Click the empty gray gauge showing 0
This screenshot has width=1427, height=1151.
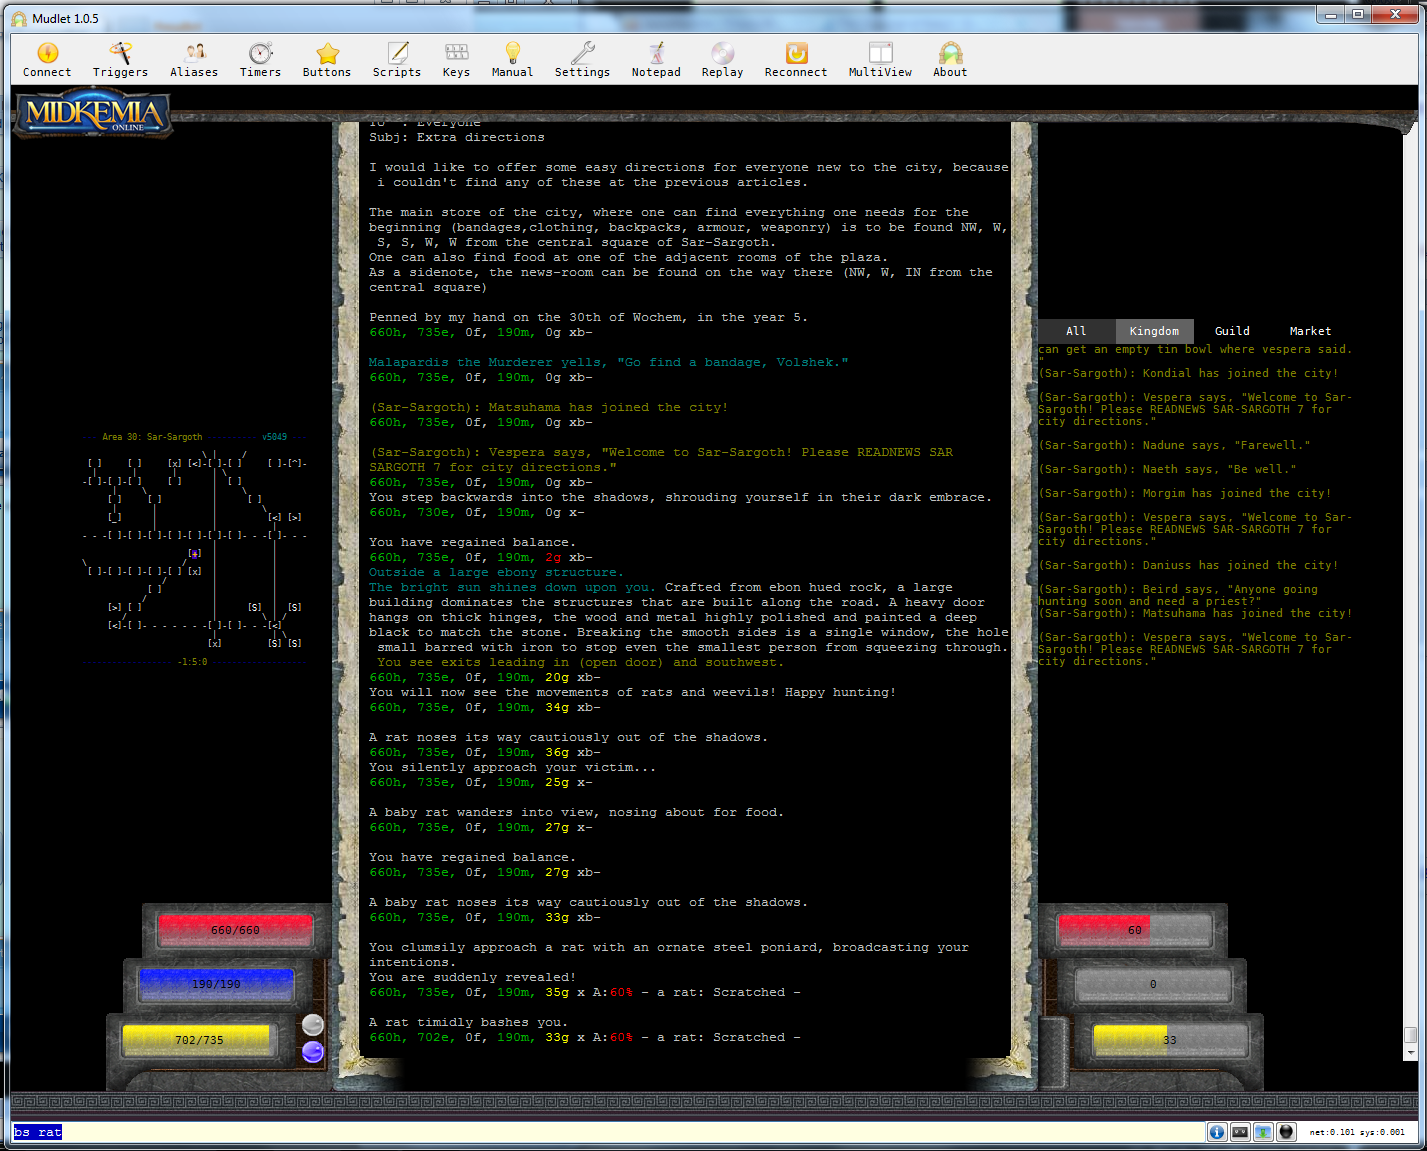click(x=1153, y=984)
